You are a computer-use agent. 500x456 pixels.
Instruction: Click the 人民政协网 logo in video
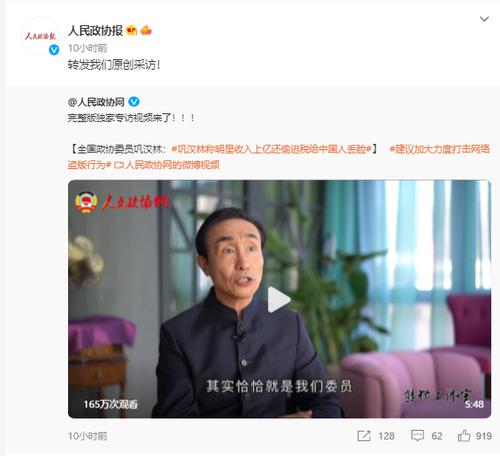pyautogui.click(x=122, y=202)
